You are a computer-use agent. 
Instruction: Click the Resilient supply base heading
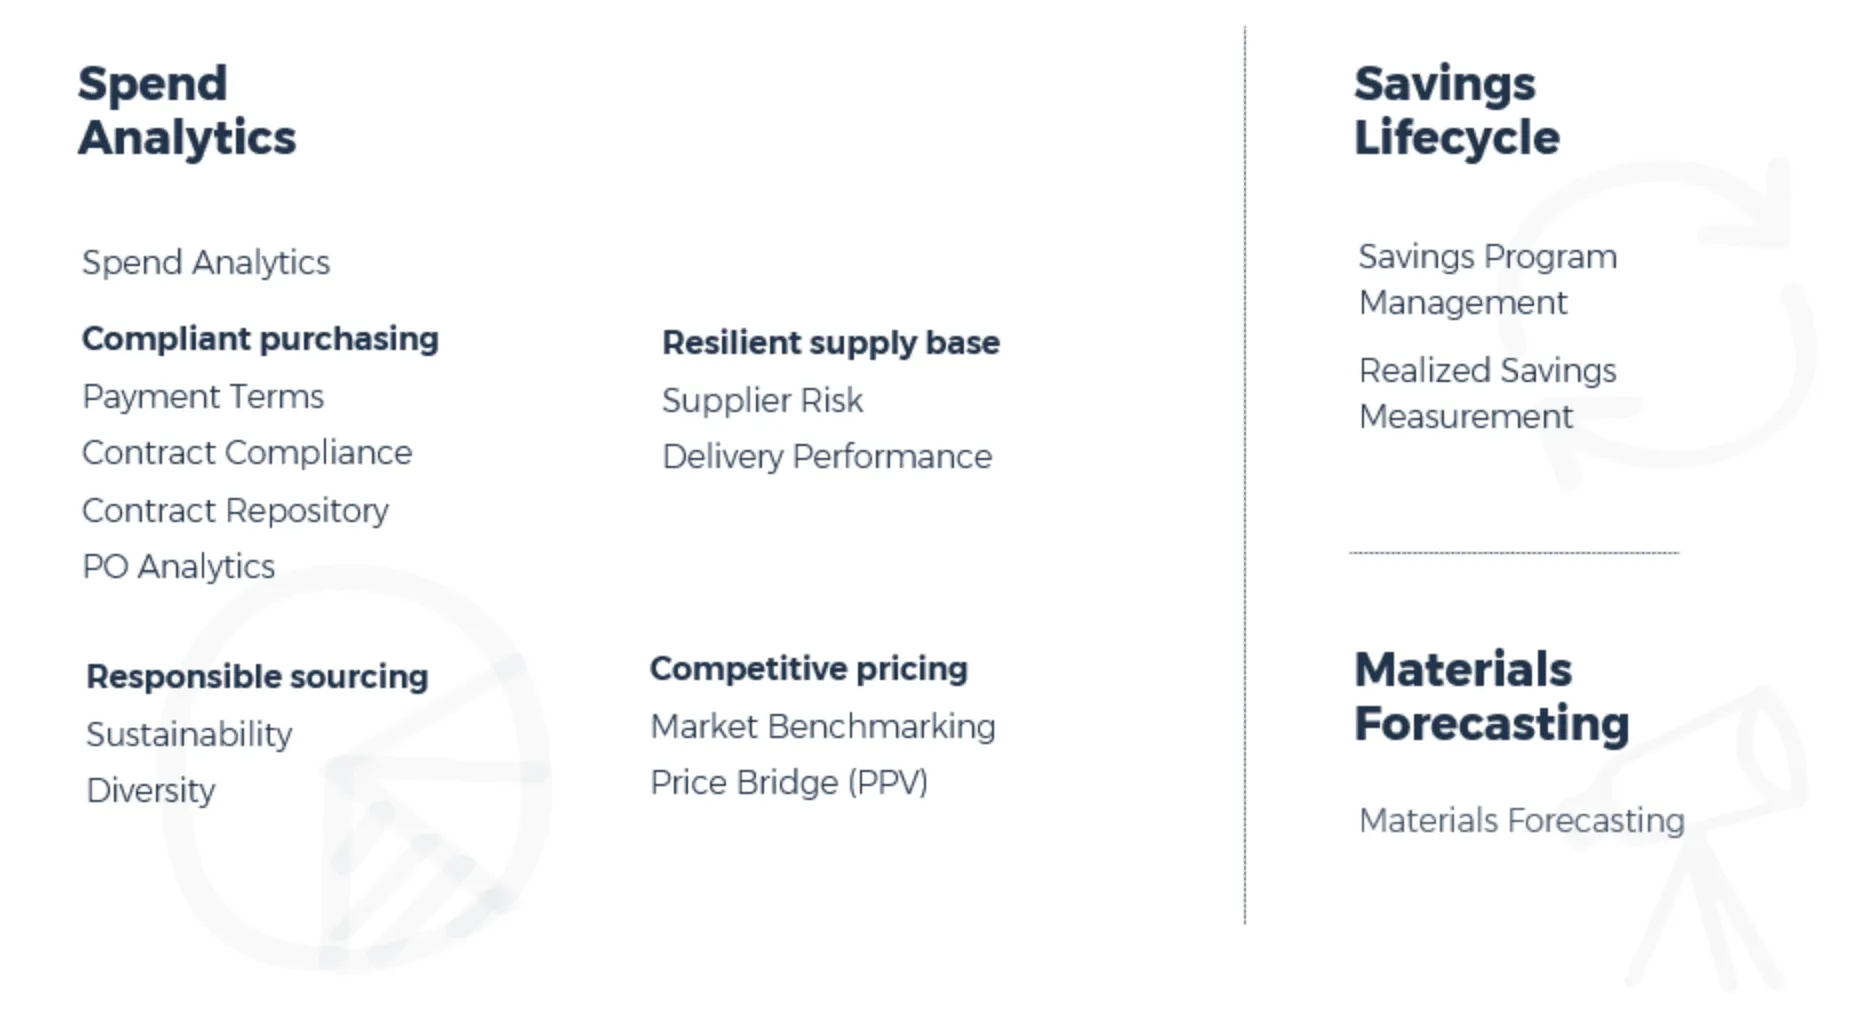pyautogui.click(x=831, y=343)
